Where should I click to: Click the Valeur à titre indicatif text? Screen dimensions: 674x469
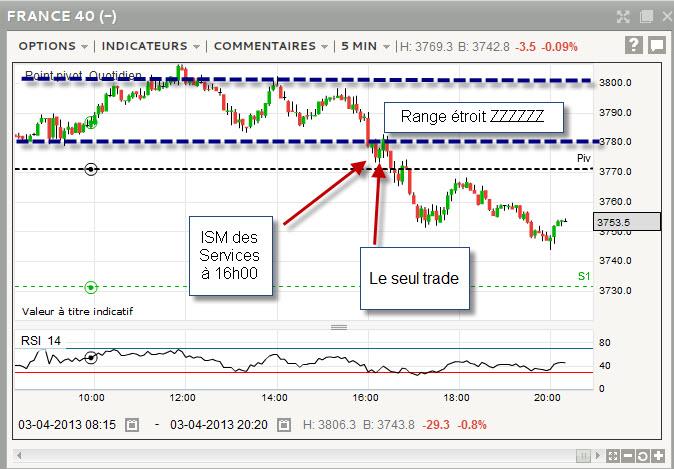[78, 311]
